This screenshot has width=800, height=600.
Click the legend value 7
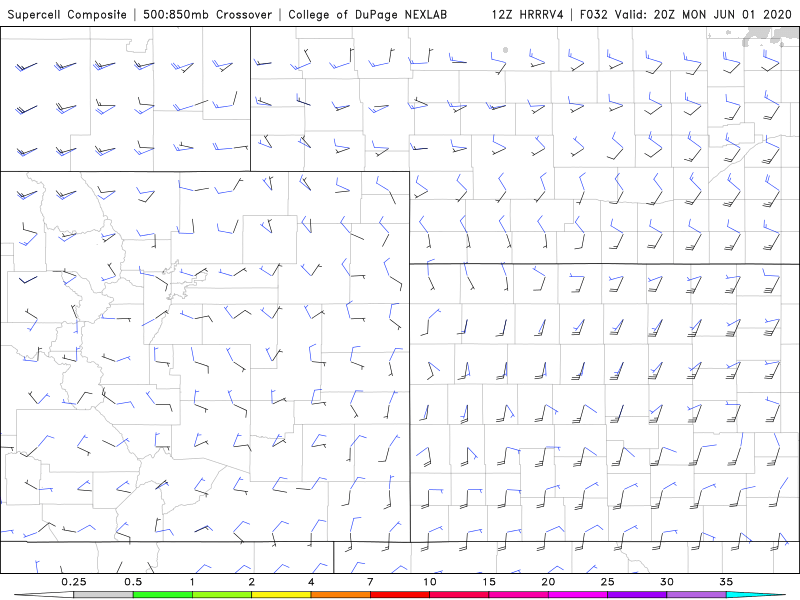pos(370,582)
